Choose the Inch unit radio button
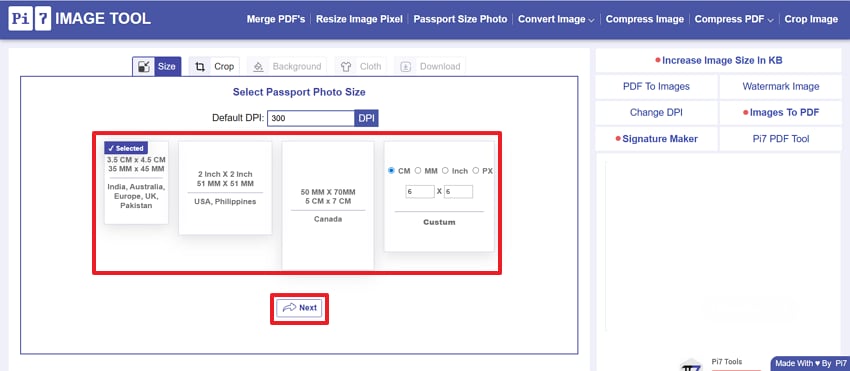This screenshot has width=850, height=371. tap(445, 170)
